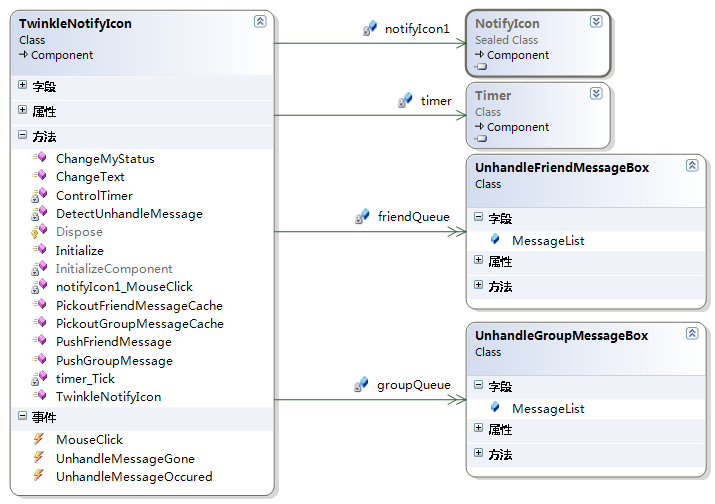Click the friendQueue association field icon
This screenshot has height=504, width=715.
click(362, 216)
